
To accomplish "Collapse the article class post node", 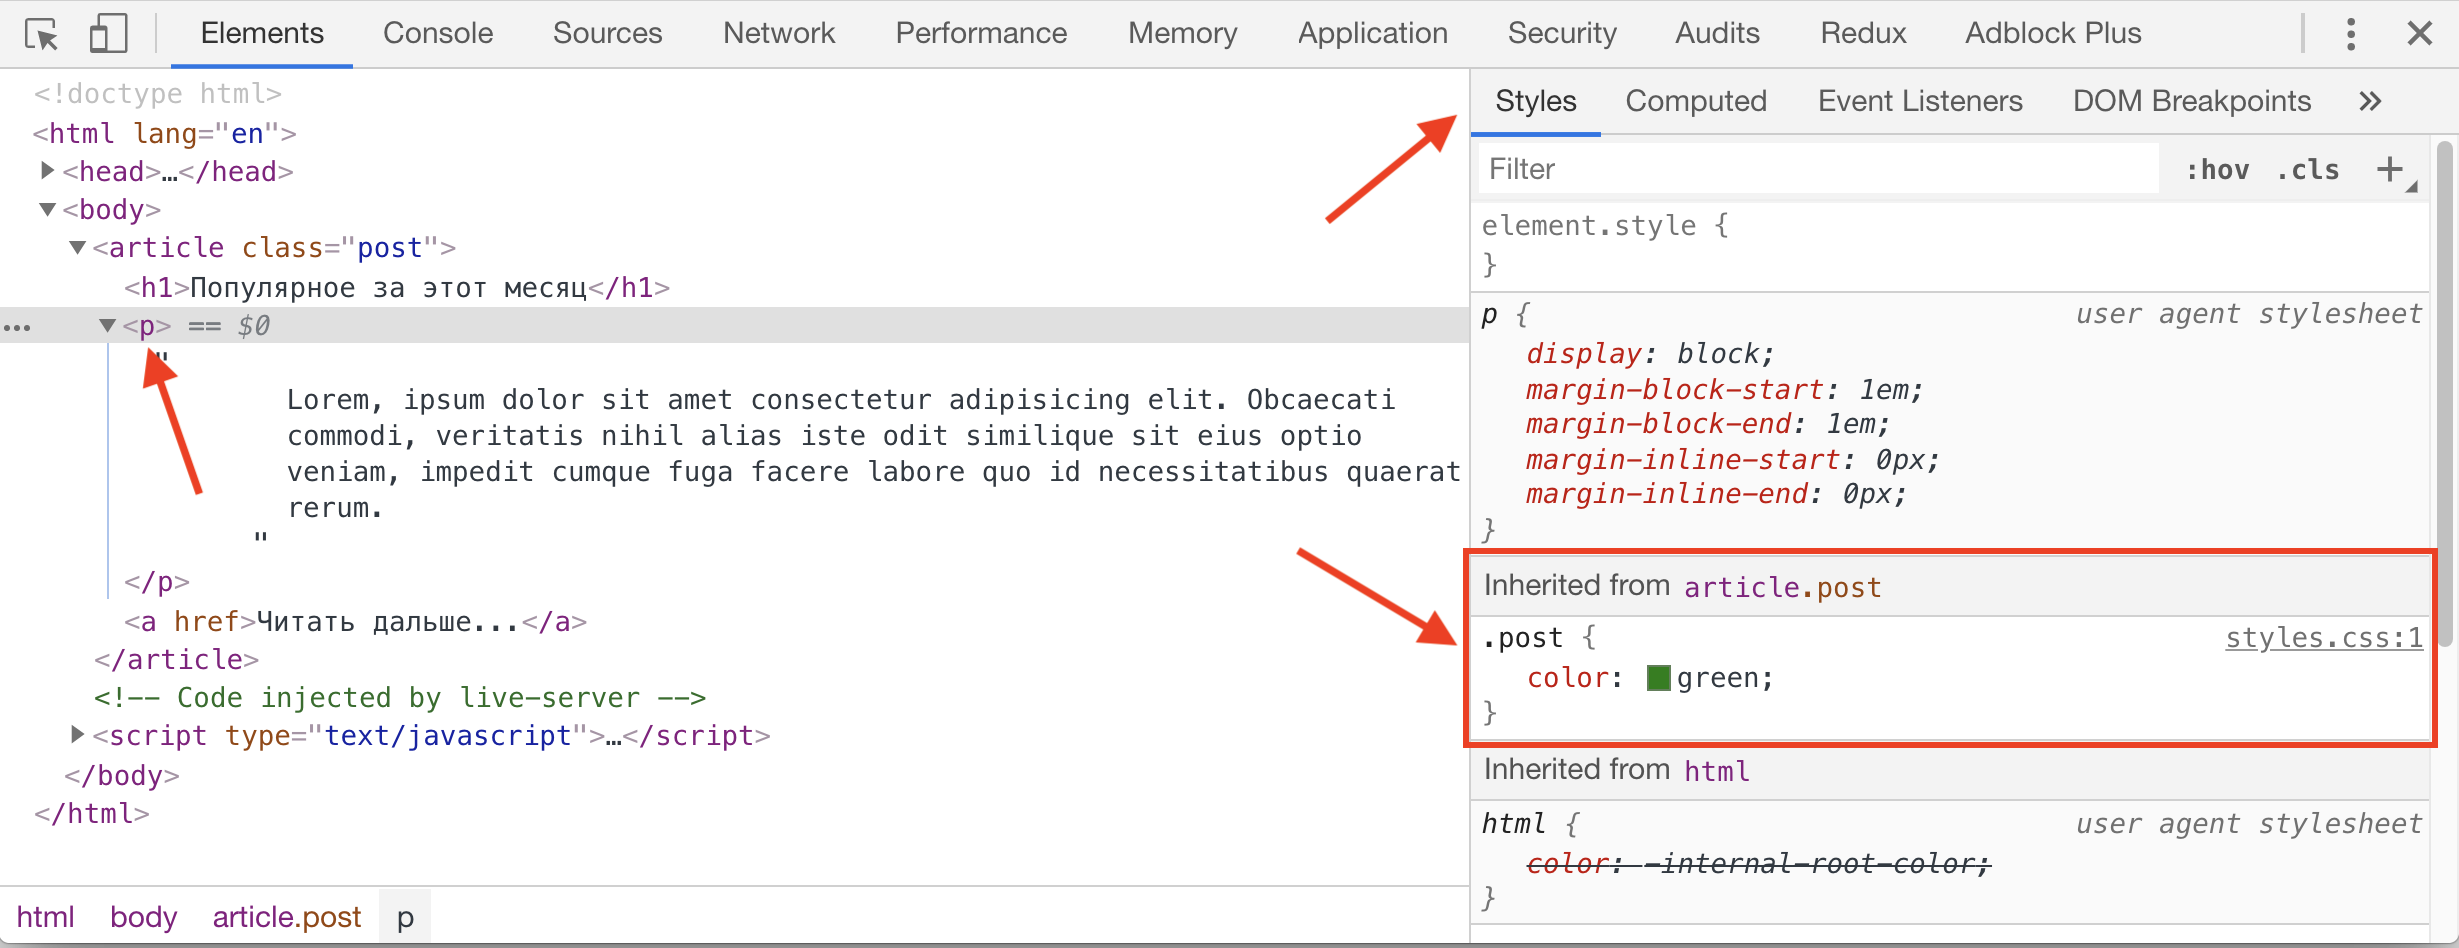I will coord(77,247).
